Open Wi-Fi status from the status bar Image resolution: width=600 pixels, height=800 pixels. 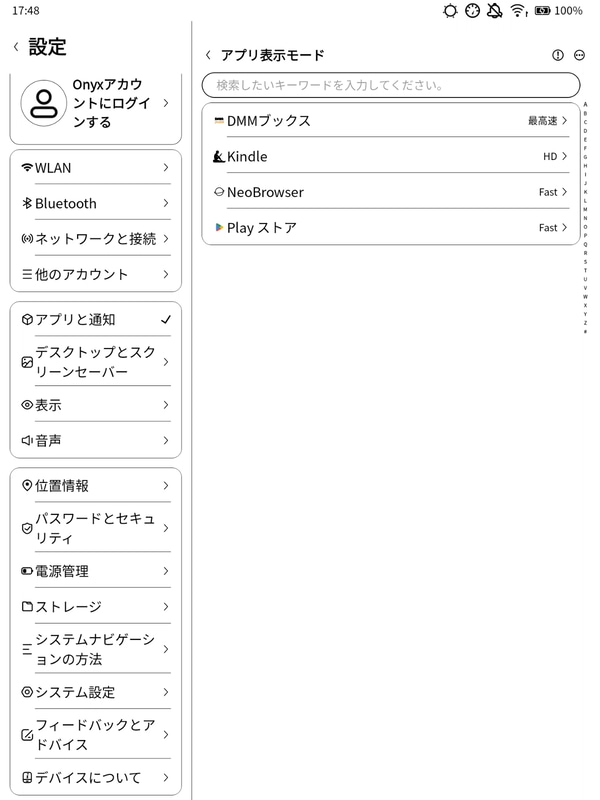[x=516, y=12]
